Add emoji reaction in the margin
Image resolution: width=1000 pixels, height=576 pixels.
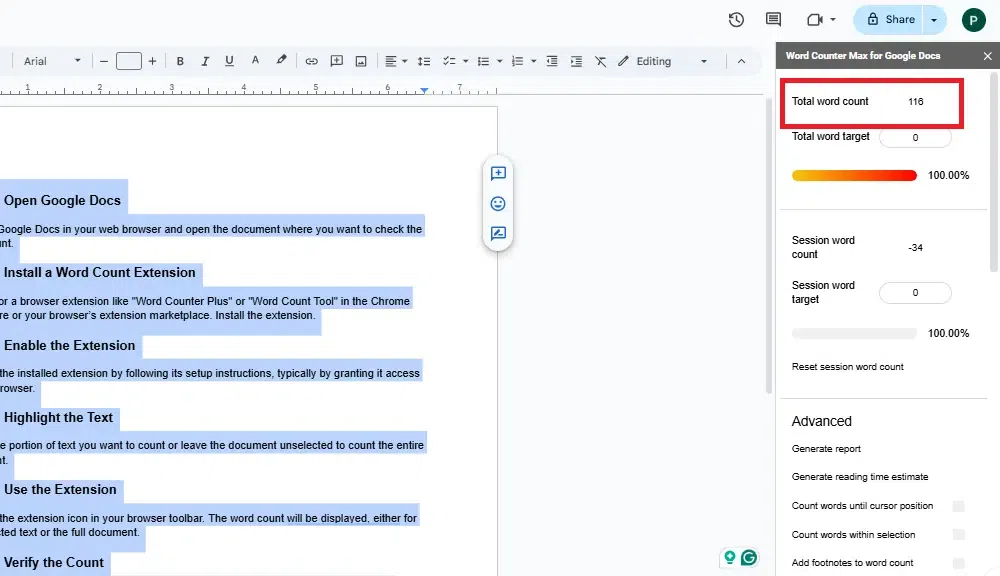tap(498, 203)
